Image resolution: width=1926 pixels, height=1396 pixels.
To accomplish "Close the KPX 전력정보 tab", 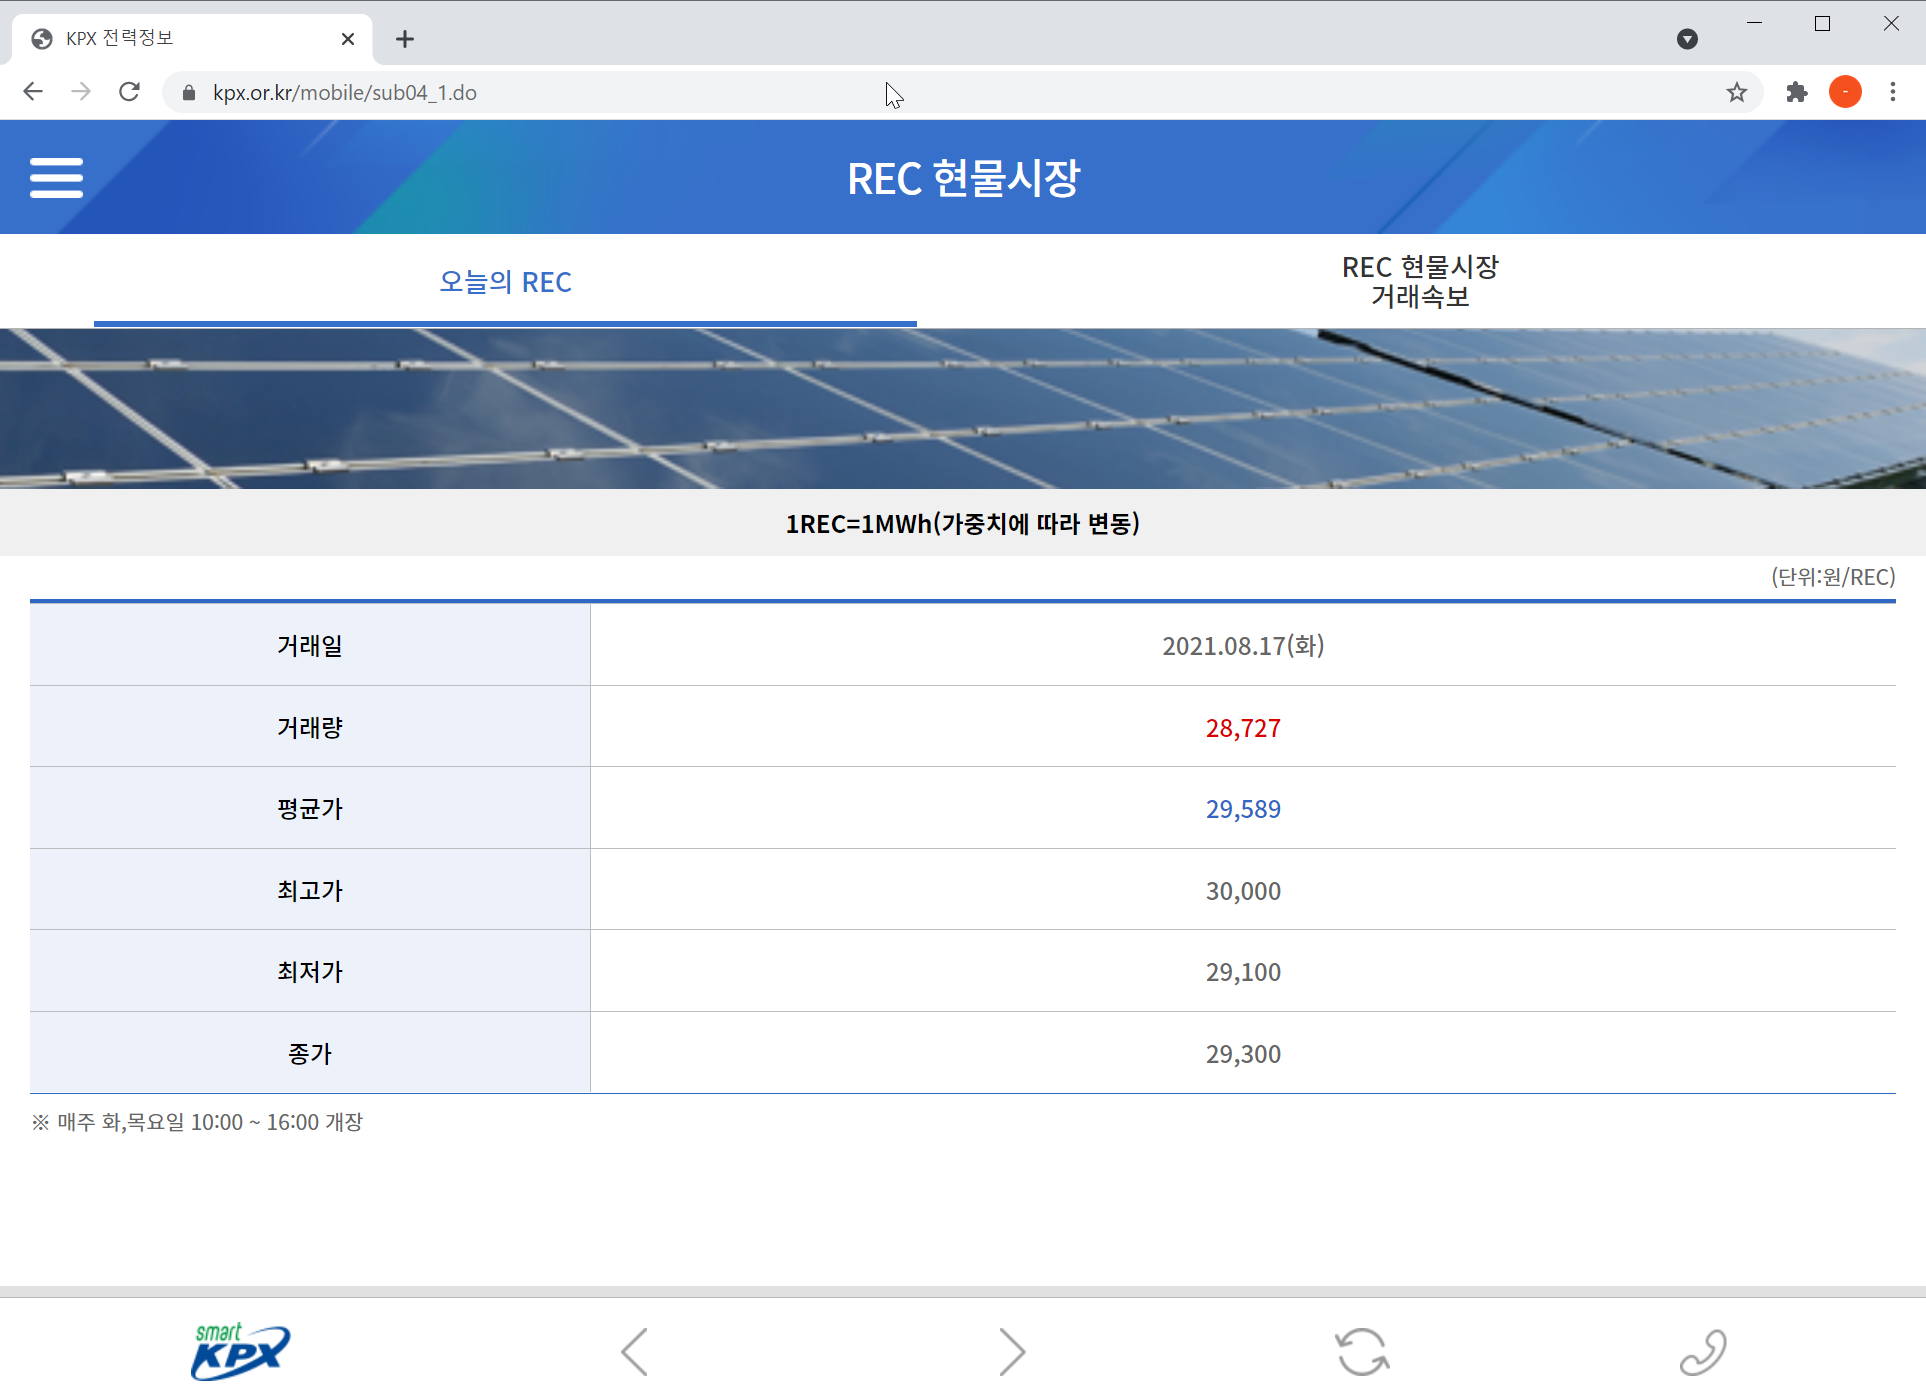I will coord(348,39).
